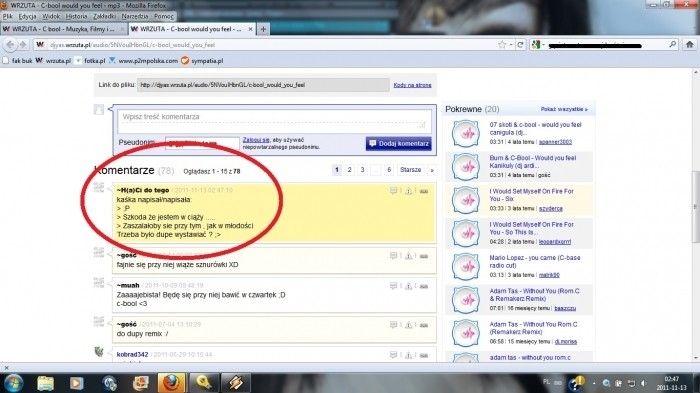Click the Dodaj komentarz button
The width and height of the screenshot is (700, 393).
(x=399, y=143)
